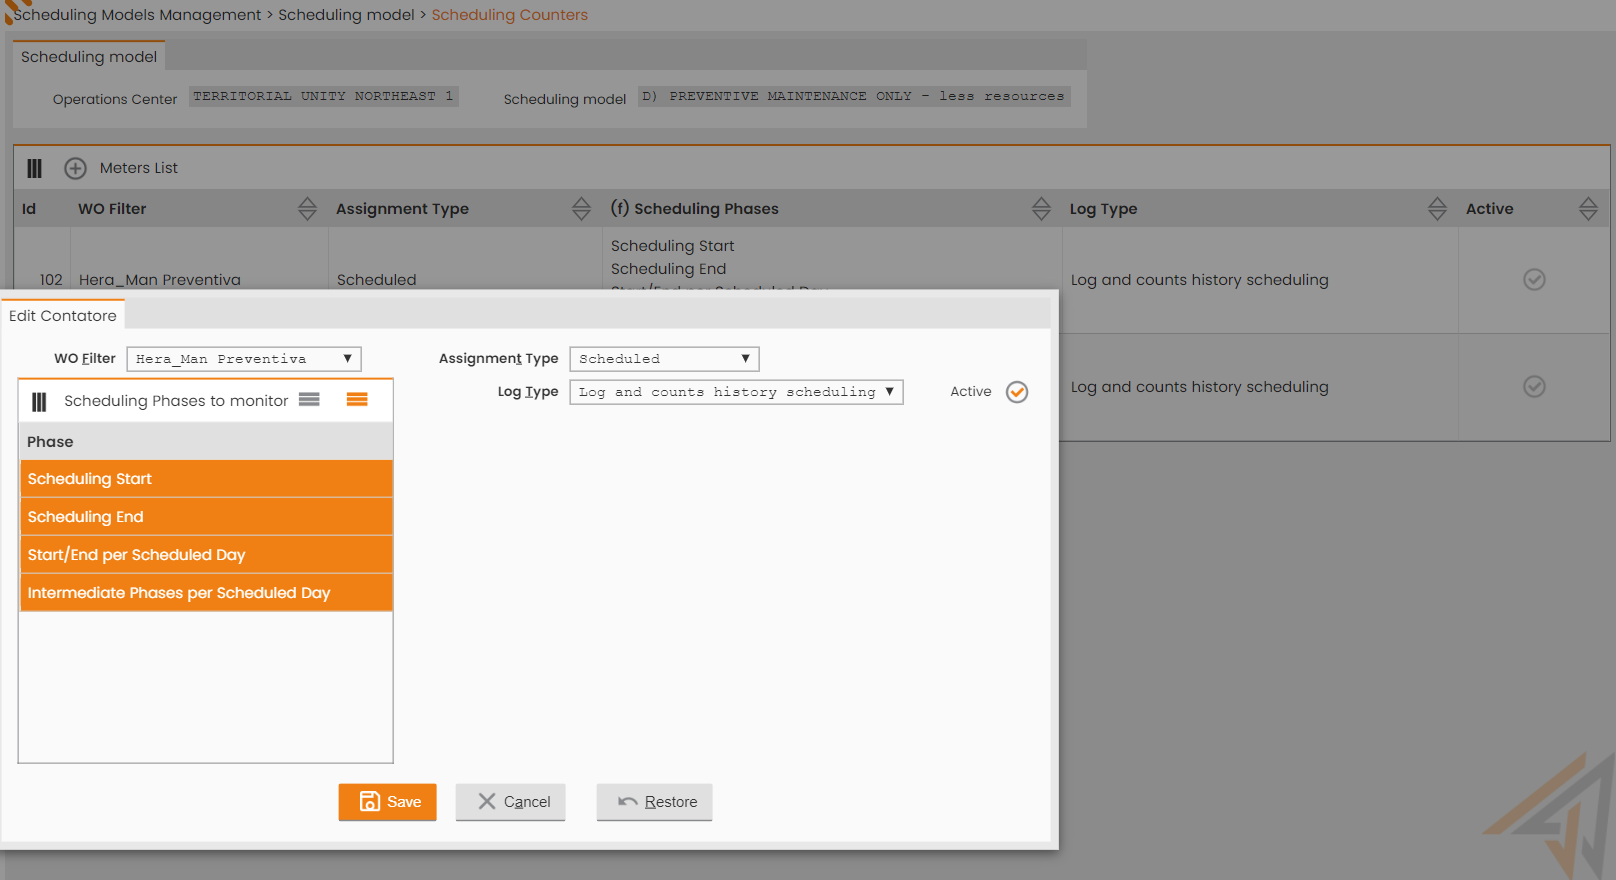Click column selector icon beside Meters List
The width and height of the screenshot is (1616, 880).
tap(35, 168)
